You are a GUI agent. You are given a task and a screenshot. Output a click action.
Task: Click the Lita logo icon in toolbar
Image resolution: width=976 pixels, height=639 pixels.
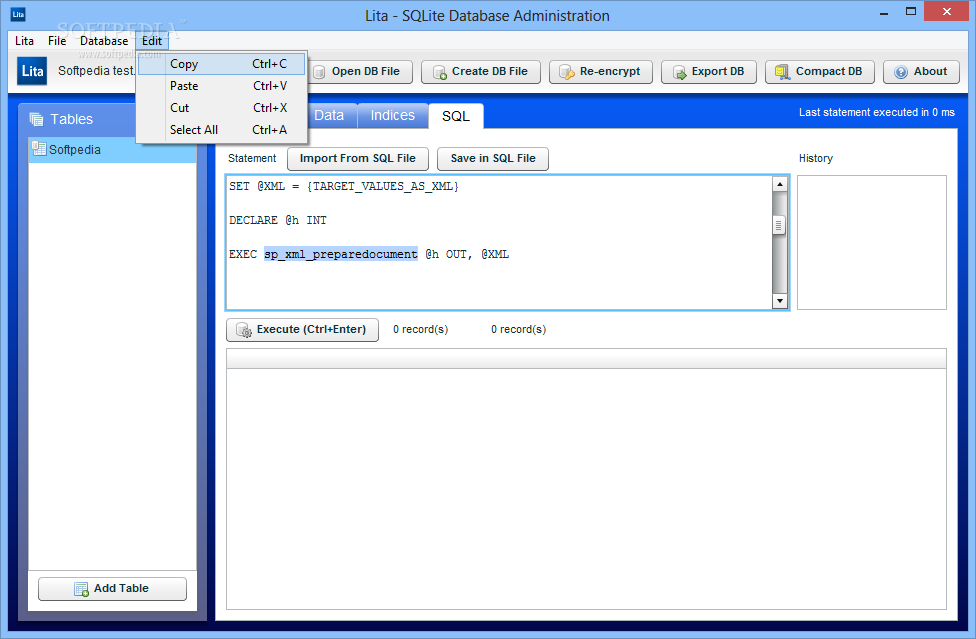(x=32, y=71)
